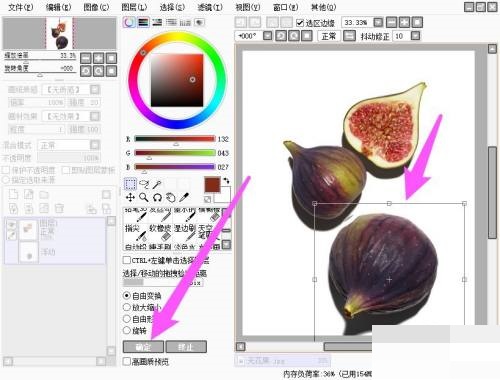Click the R red channel slider
500x380 pixels.
(175, 139)
